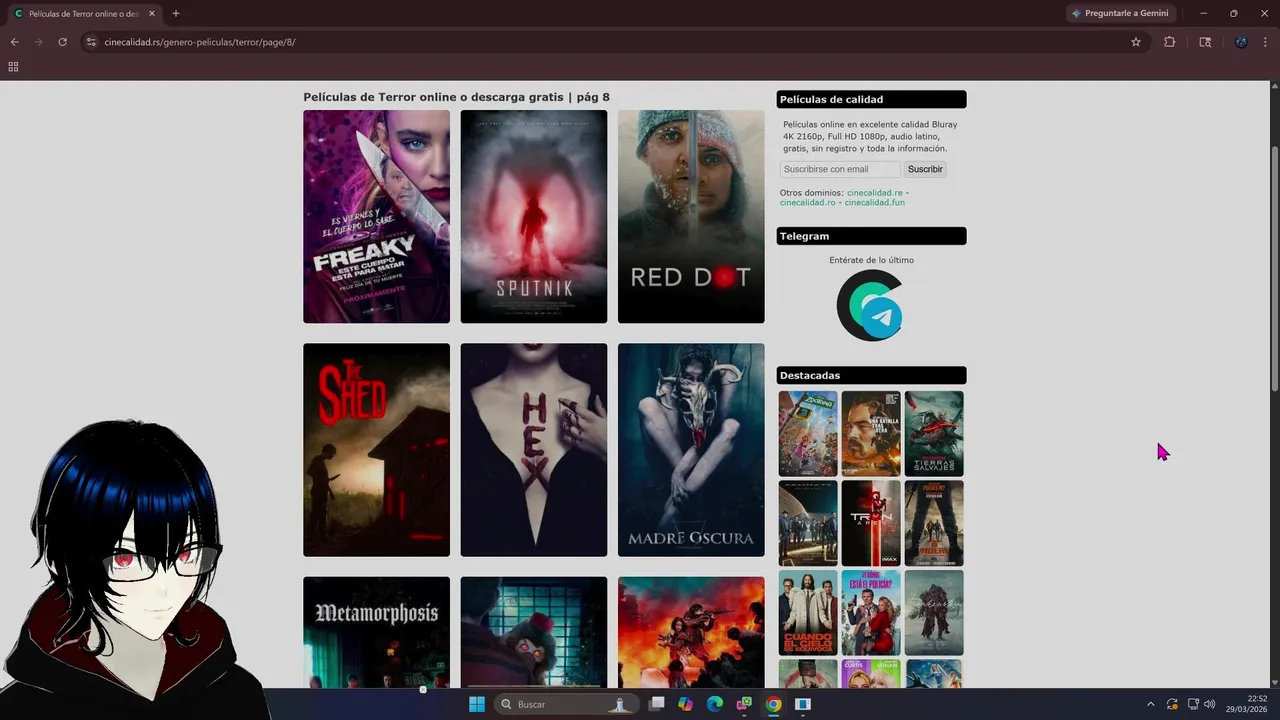Screen dimensions: 1280x720
Task: Visit the cinecalidad.fun domain link
Action: (874, 202)
